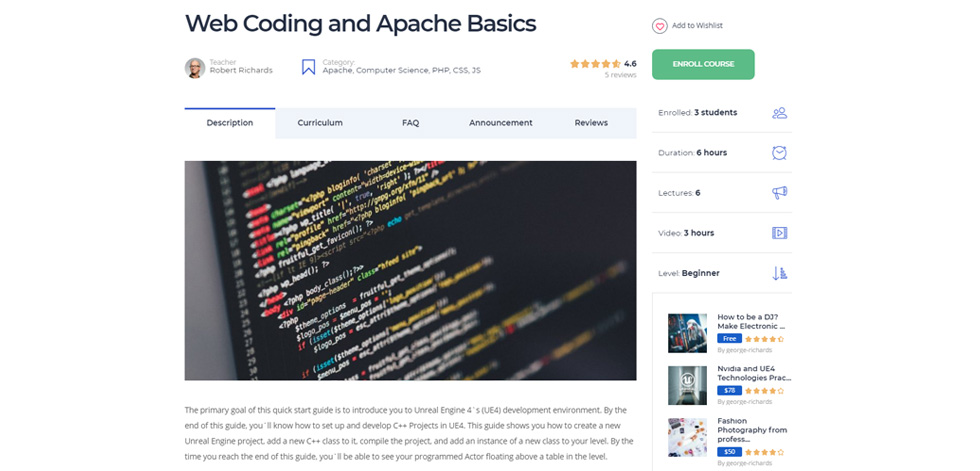Click the Free price badge
Image resolution: width=980 pixels, height=471 pixels.
pyautogui.click(x=729, y=339)
